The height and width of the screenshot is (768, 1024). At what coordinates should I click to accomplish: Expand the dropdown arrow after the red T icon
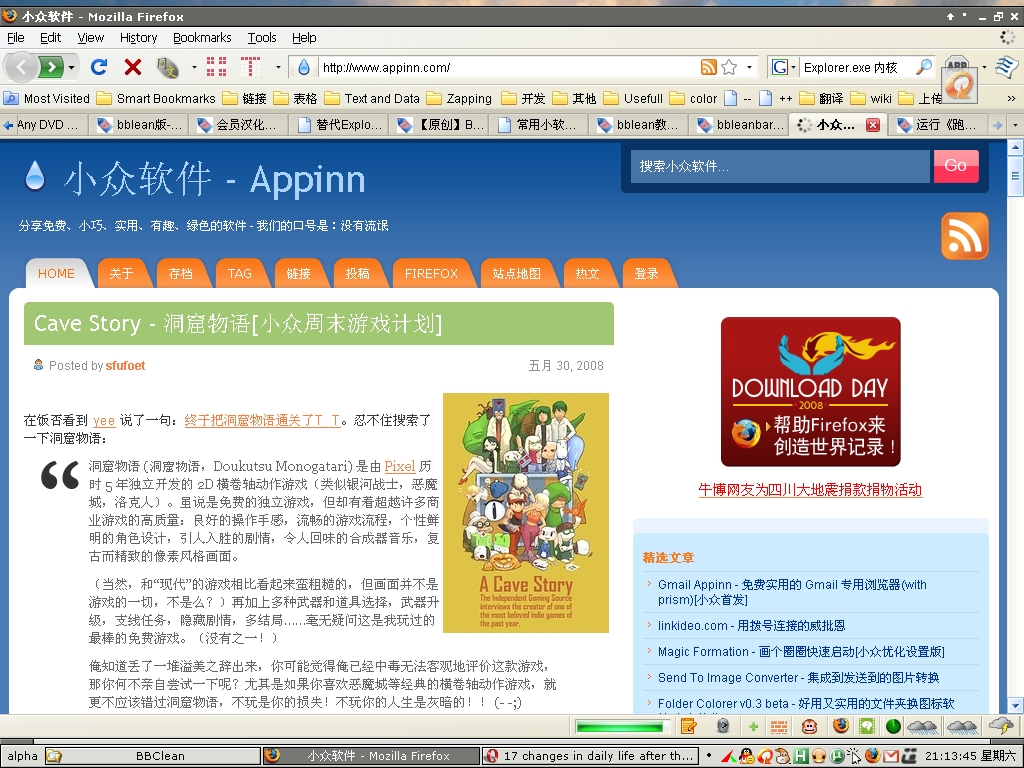click(x=278, y=67)
